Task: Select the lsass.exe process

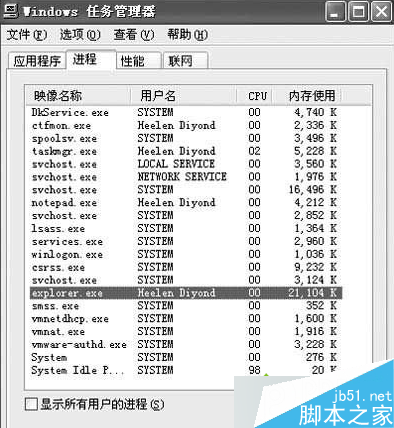Action: 185,228
